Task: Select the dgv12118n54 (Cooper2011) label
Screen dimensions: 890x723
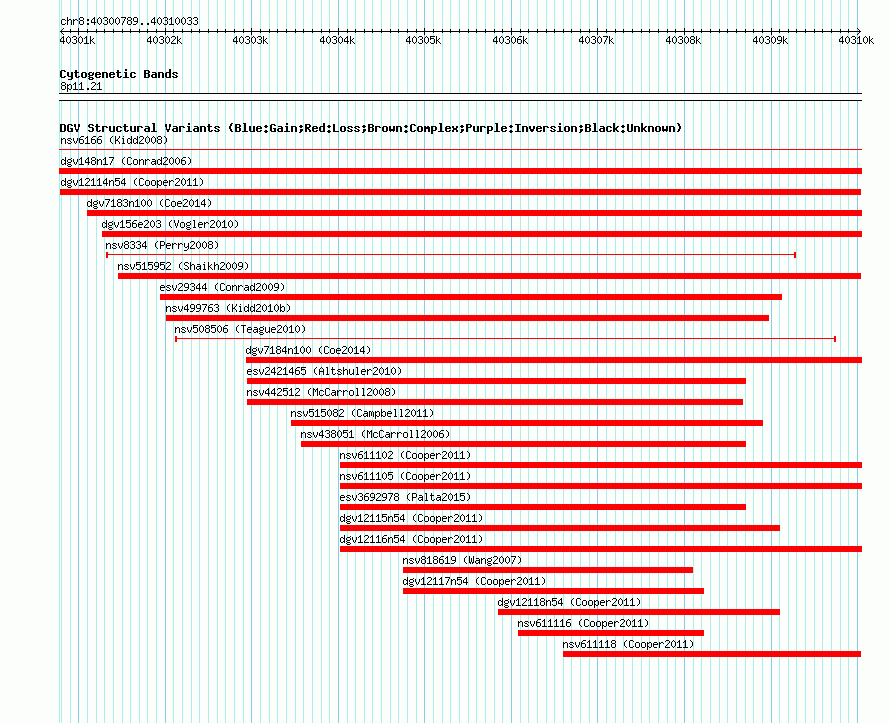Action: pos(569,602)
